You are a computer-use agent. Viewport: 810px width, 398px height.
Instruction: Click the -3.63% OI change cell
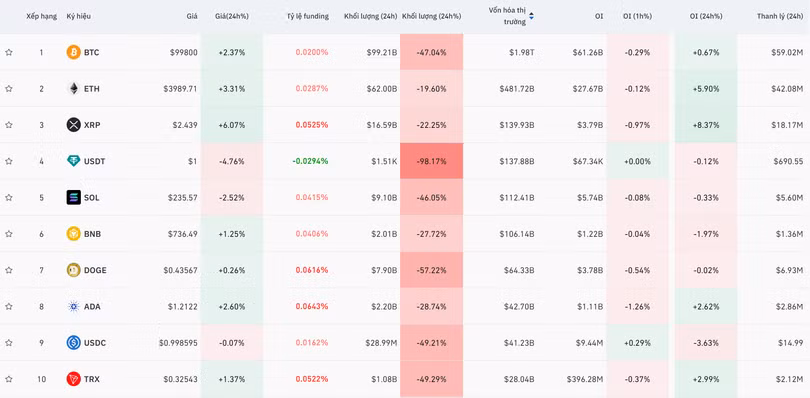click(x=706, y=343)
